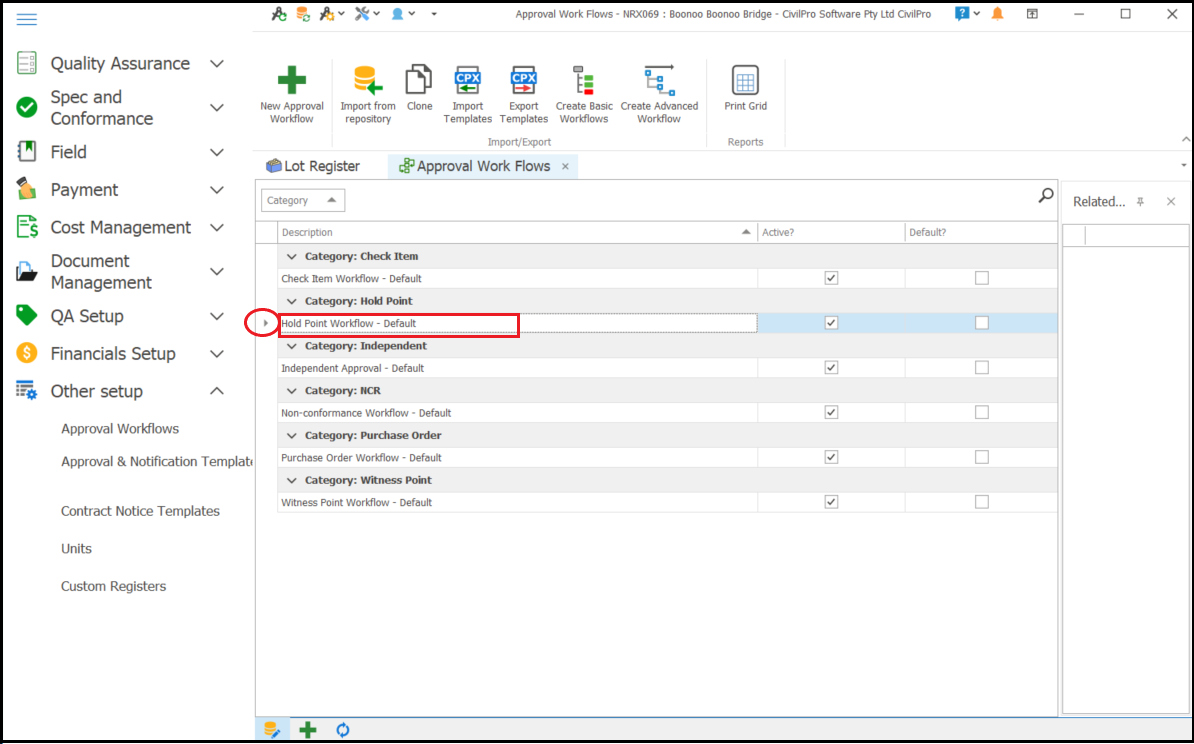
Task: Click Create Basic Workflows icon
Action: point(583,81)
